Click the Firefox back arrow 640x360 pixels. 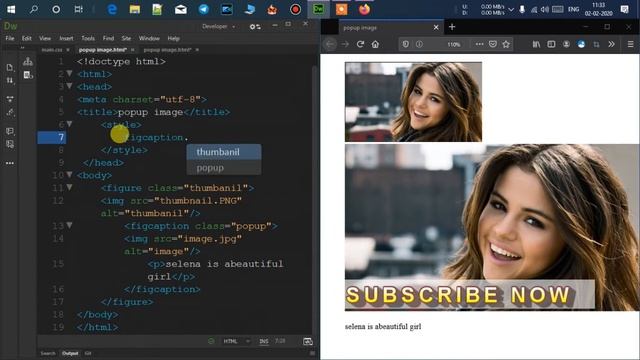pyautogui.click(x=330, y=44)
